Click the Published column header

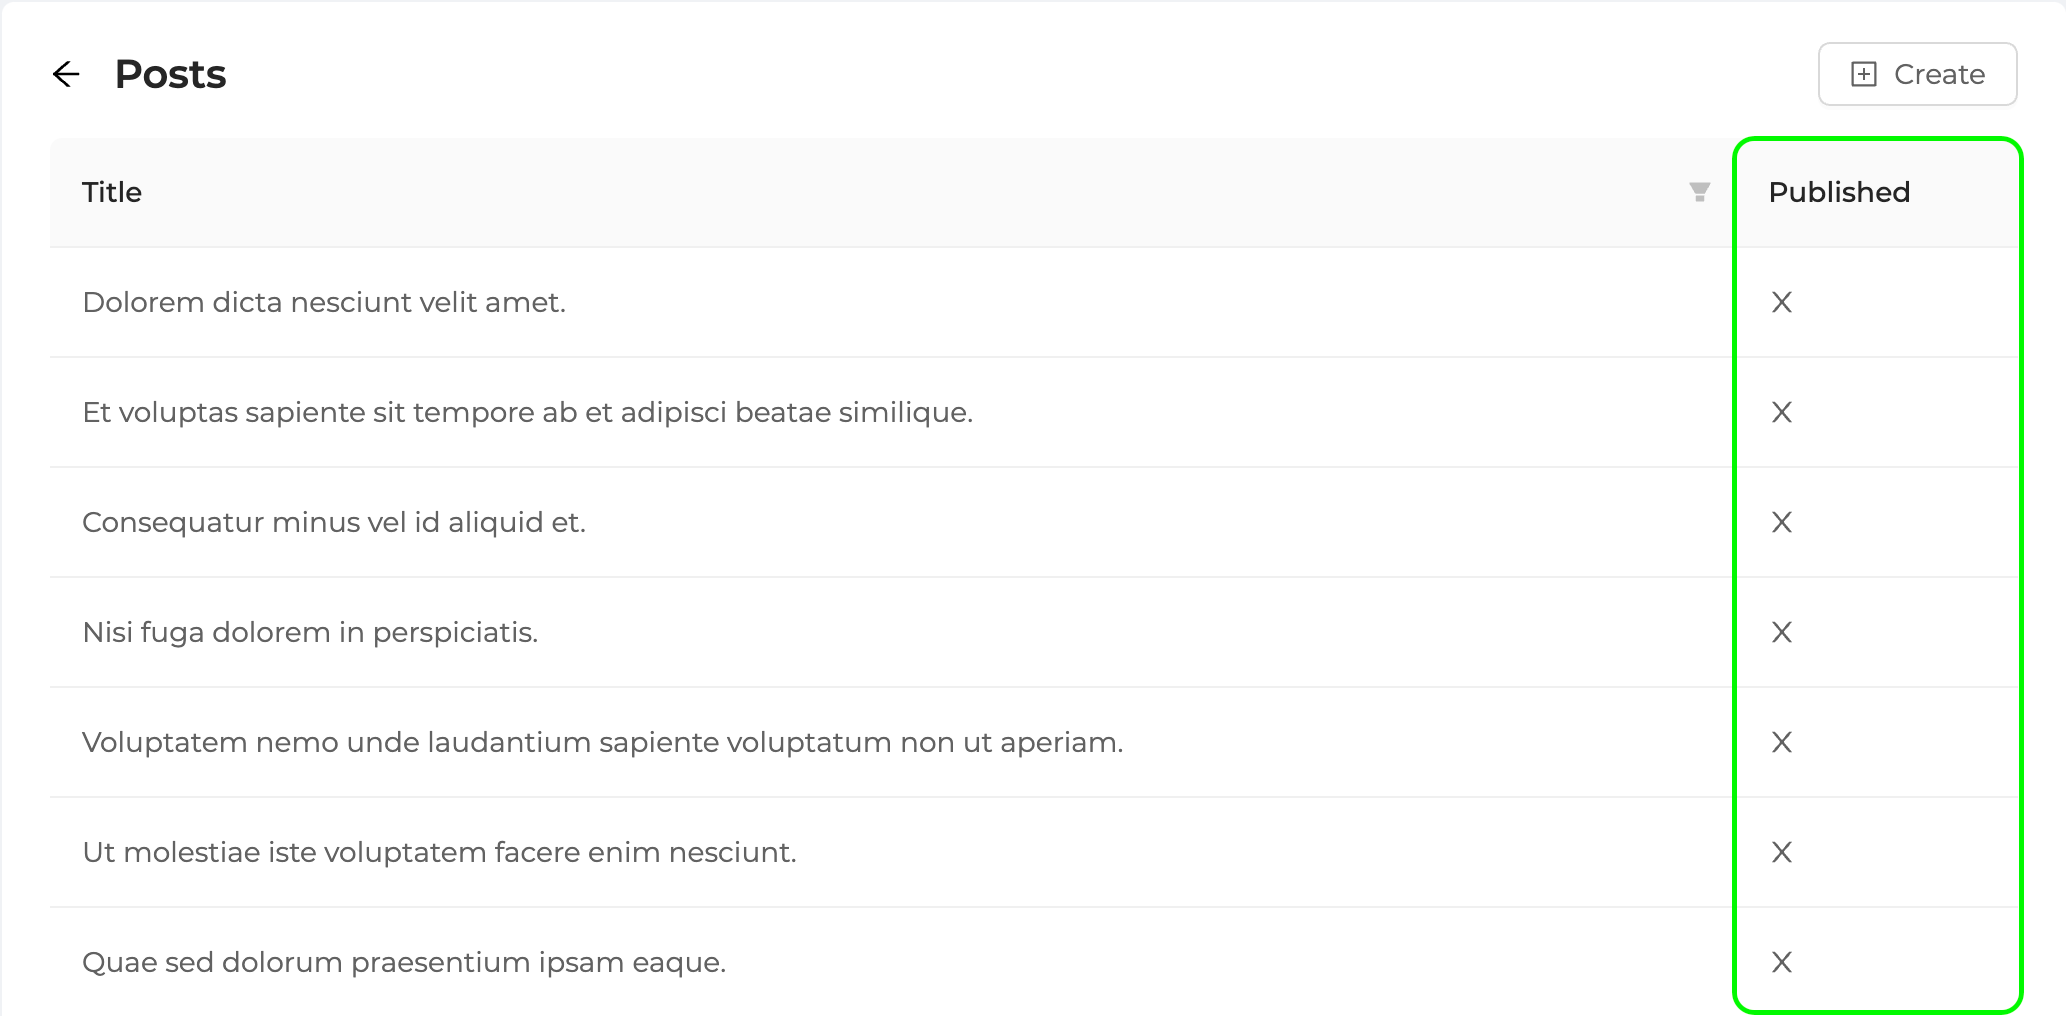click(x=1839, y=192)
